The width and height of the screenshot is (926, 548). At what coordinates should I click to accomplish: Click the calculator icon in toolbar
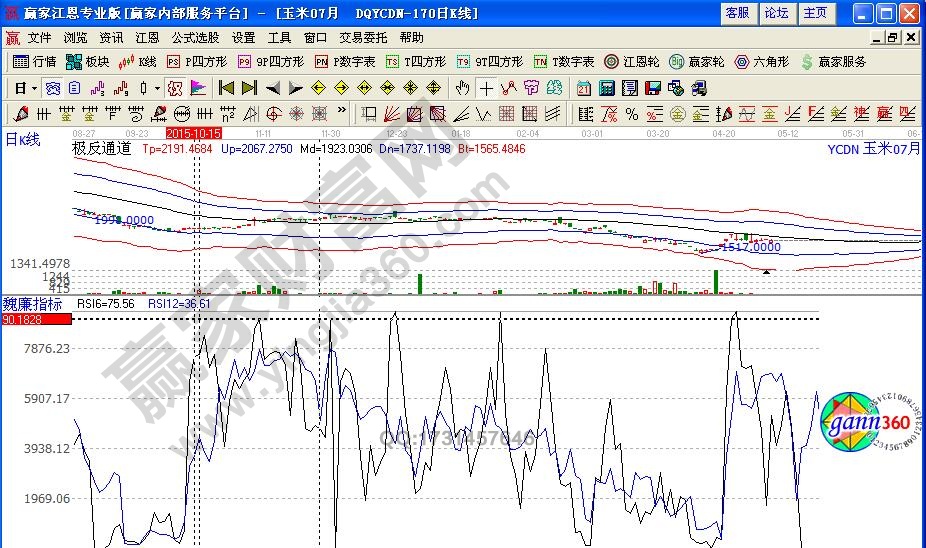607,88
